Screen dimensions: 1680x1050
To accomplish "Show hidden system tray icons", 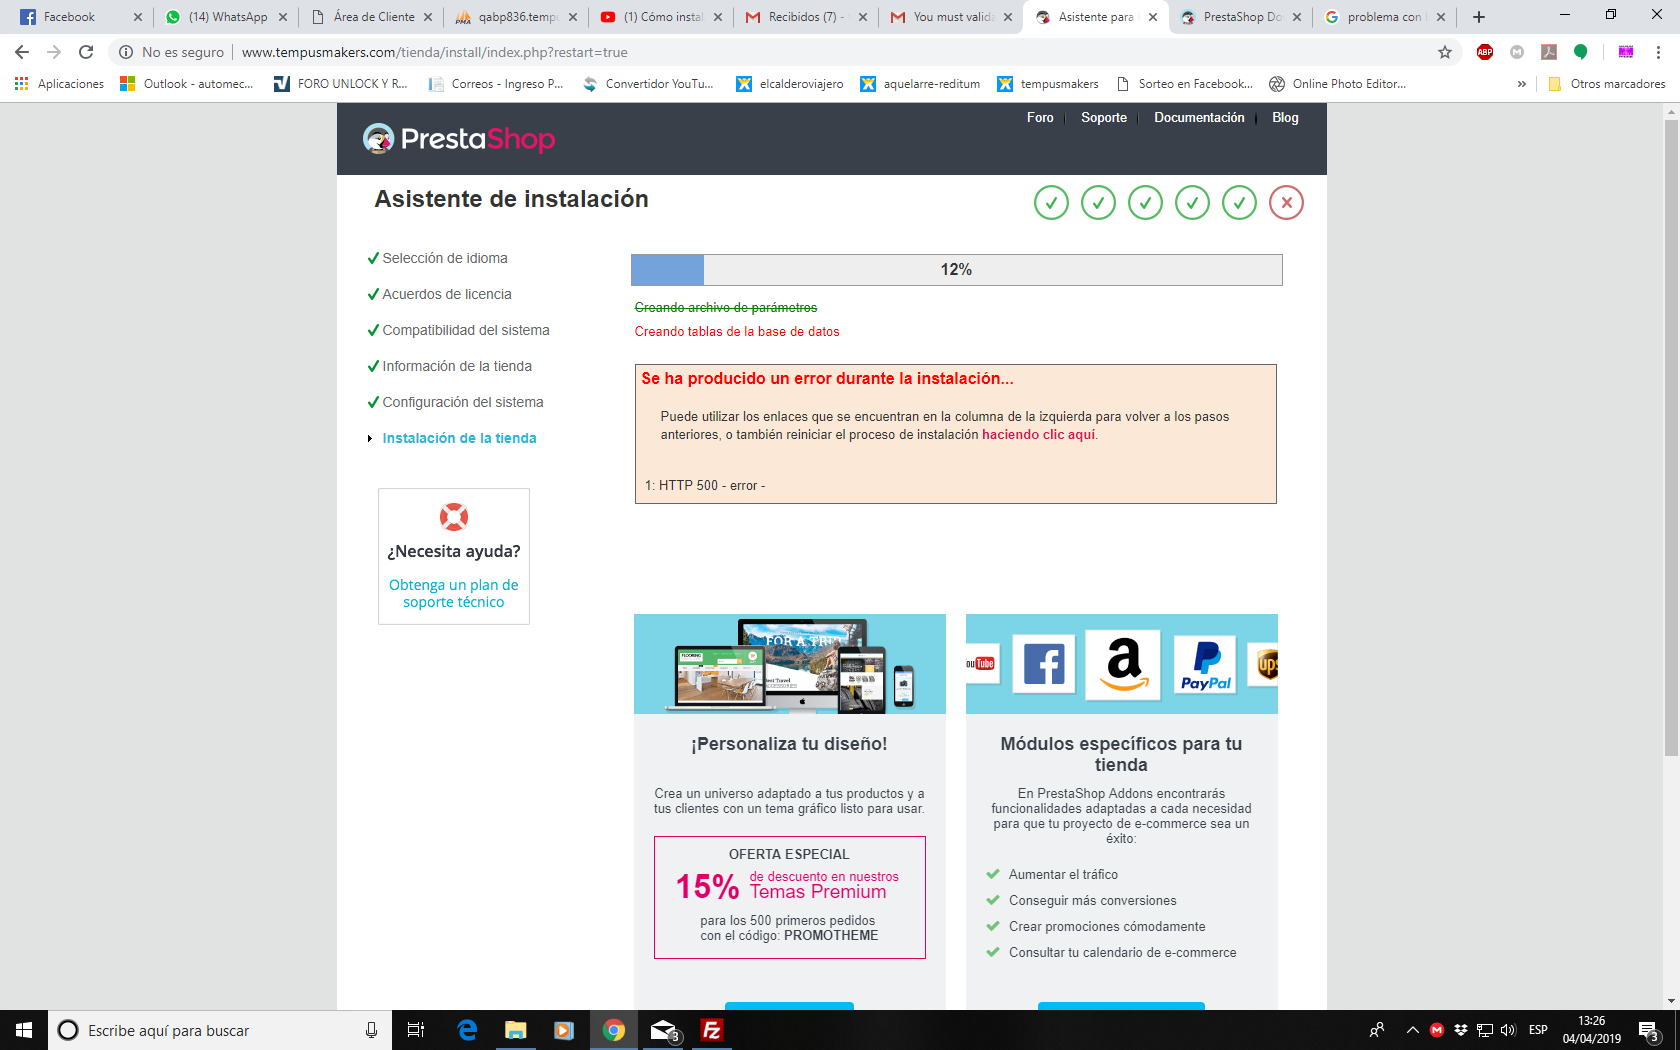I will tap(1413, 1030).
